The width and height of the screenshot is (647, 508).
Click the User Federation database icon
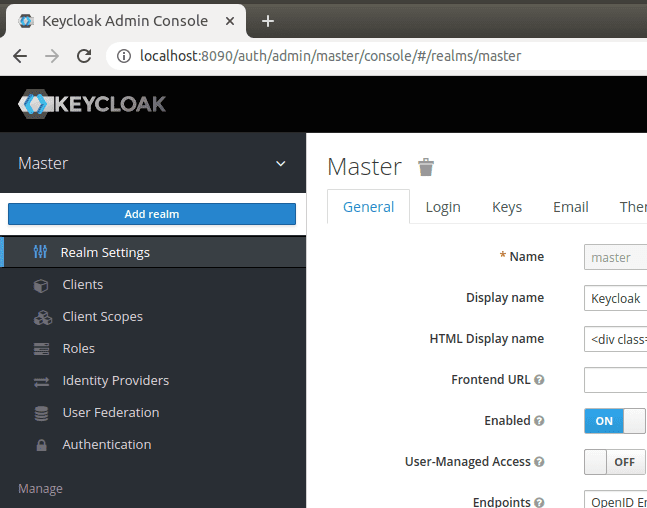coord(41,413)
